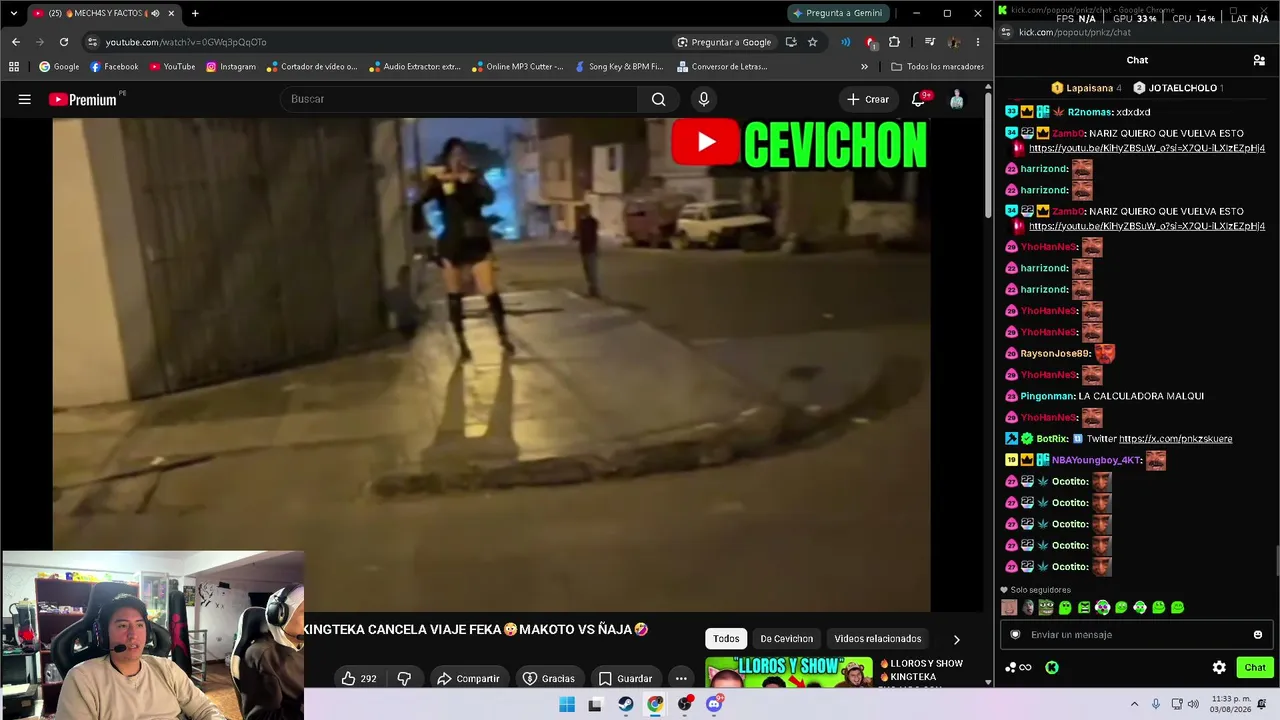Open the Online MP3 Cutter bookmark

(x=518, y=67)
